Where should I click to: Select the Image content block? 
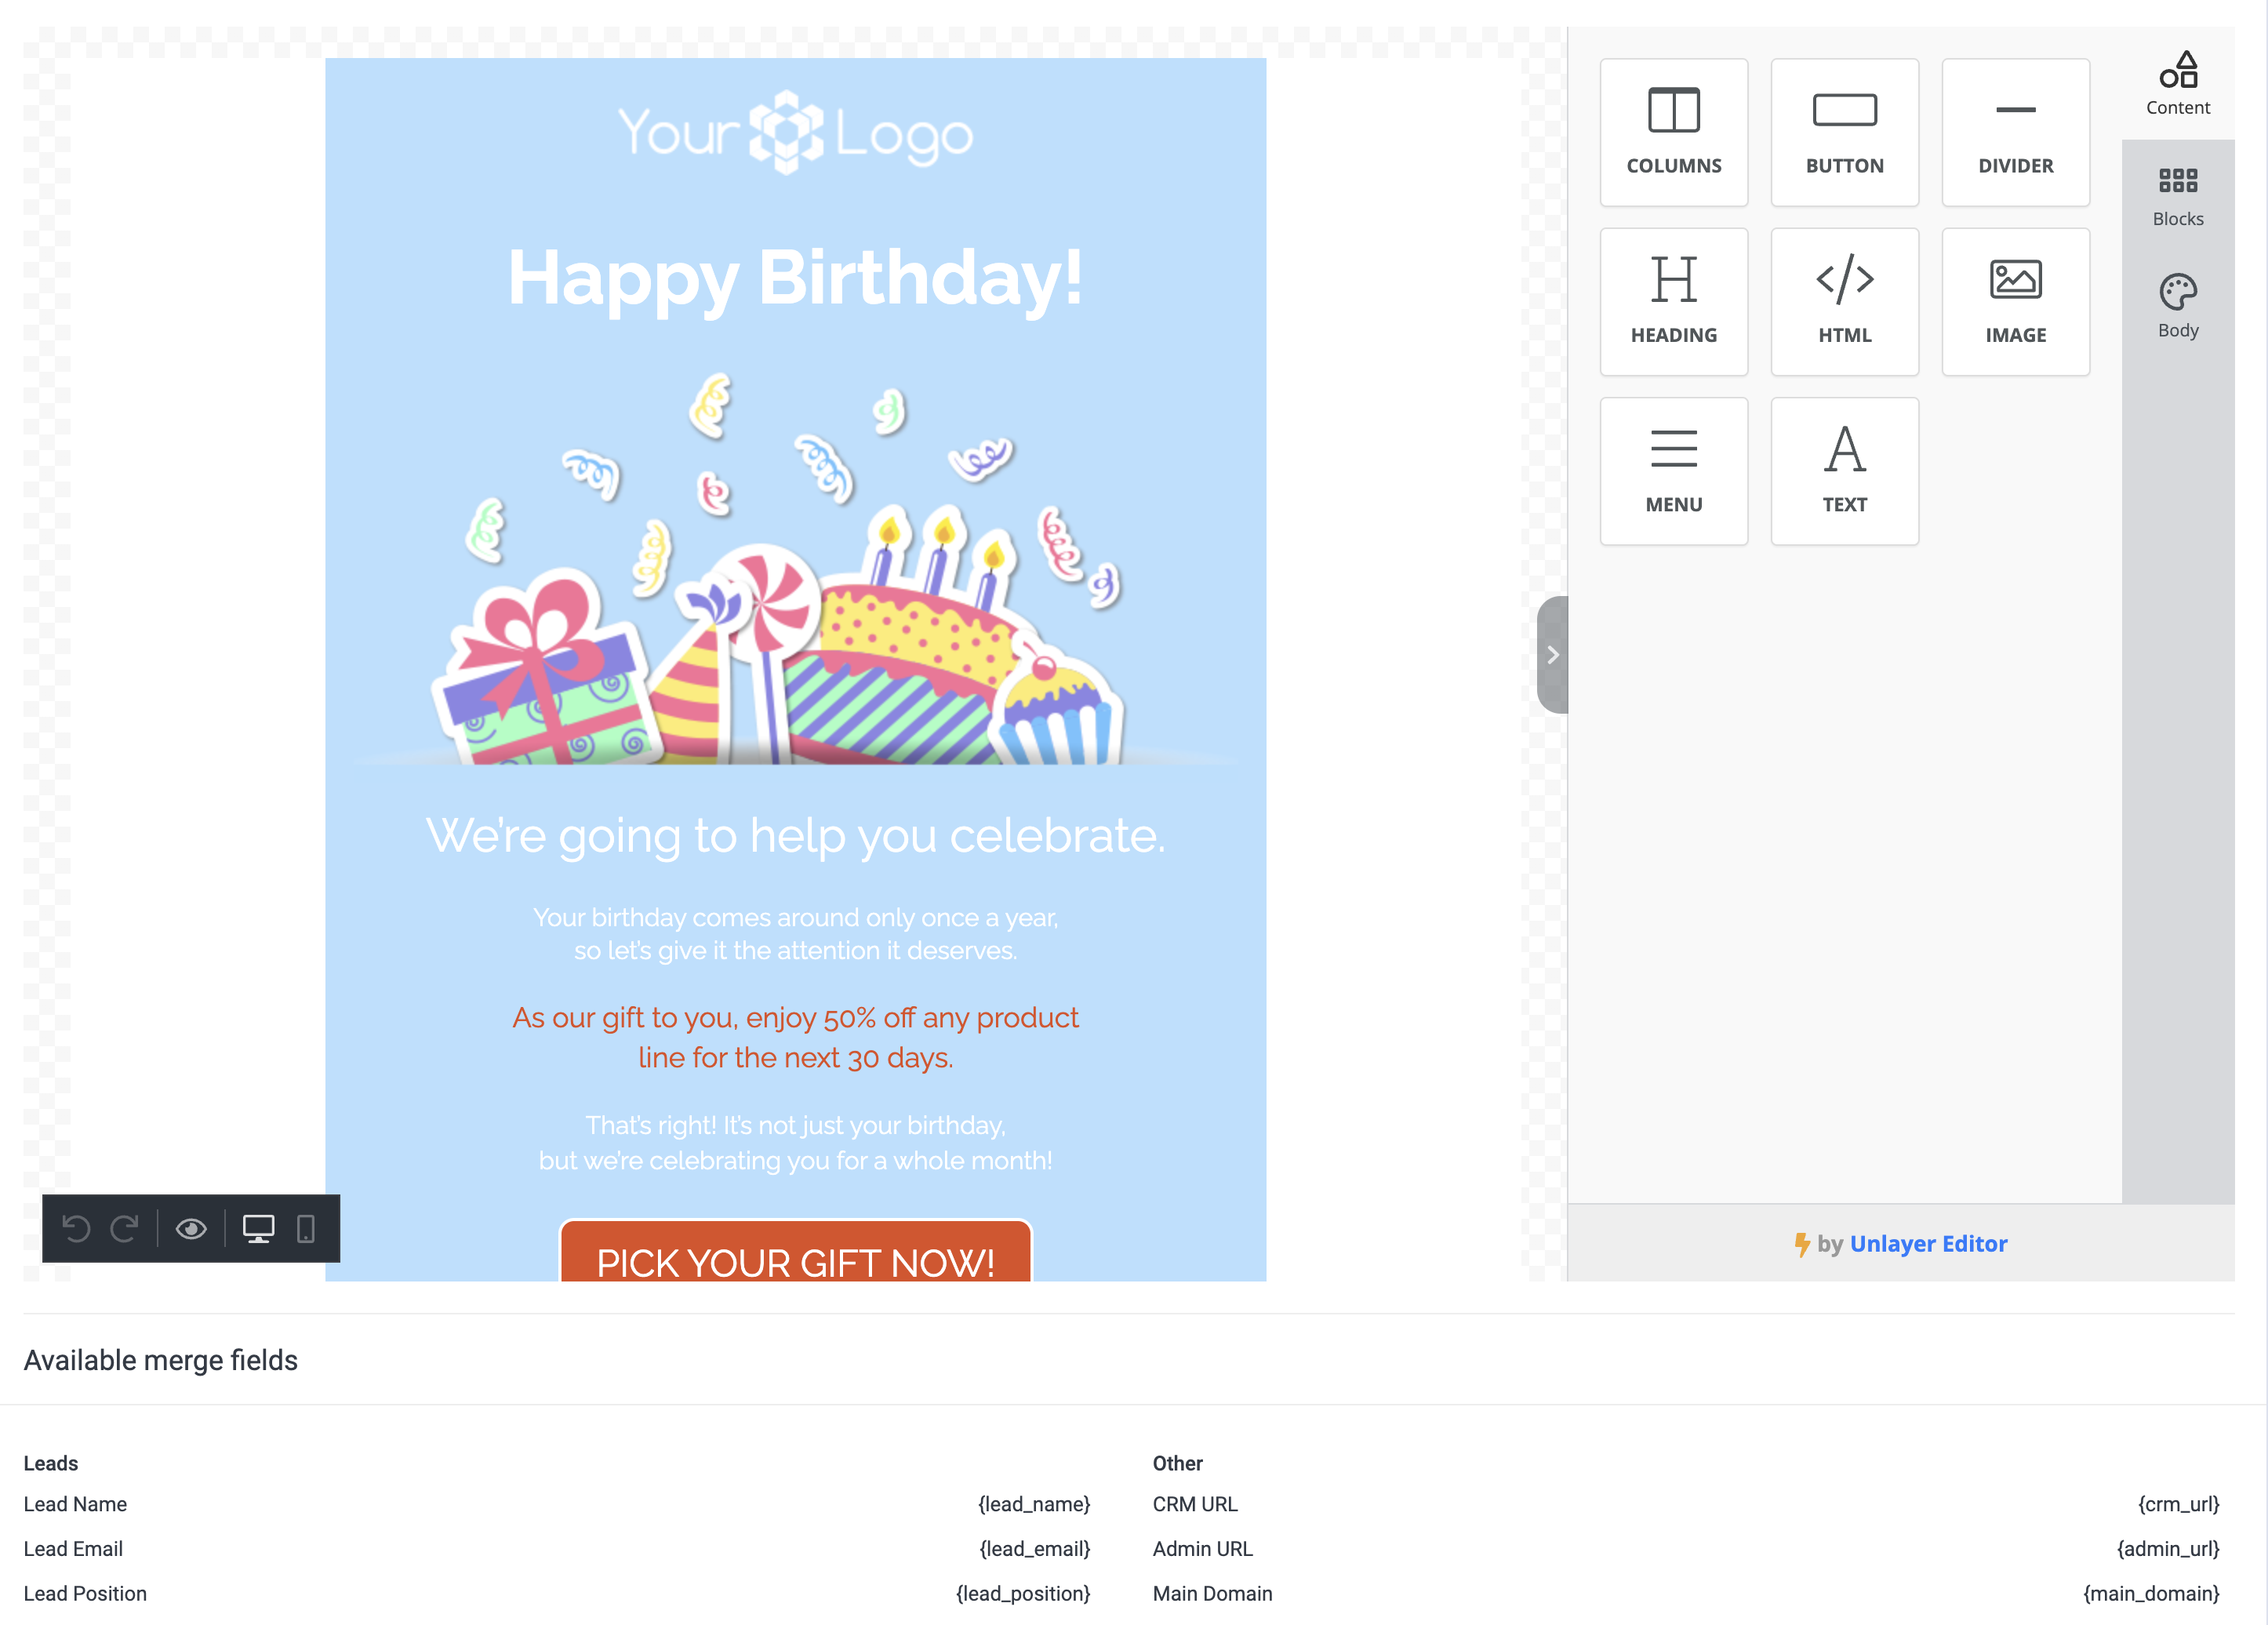click(x=2015, y=302)
